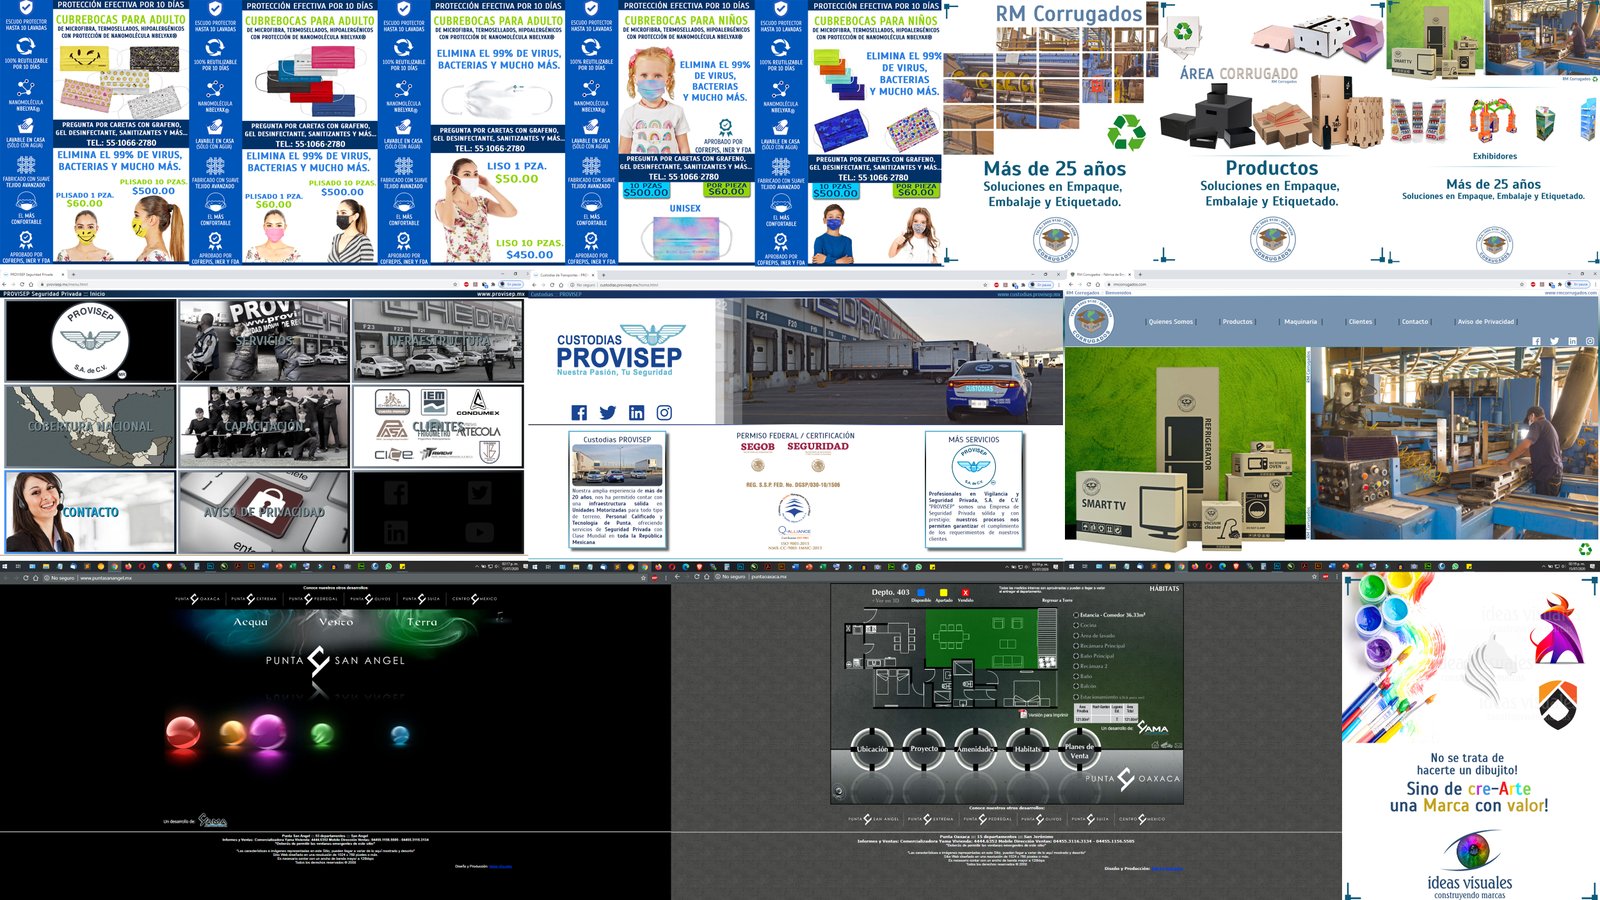1600x900 pixels.
Task: Open the Clientes logos tile
Action: 438,427
